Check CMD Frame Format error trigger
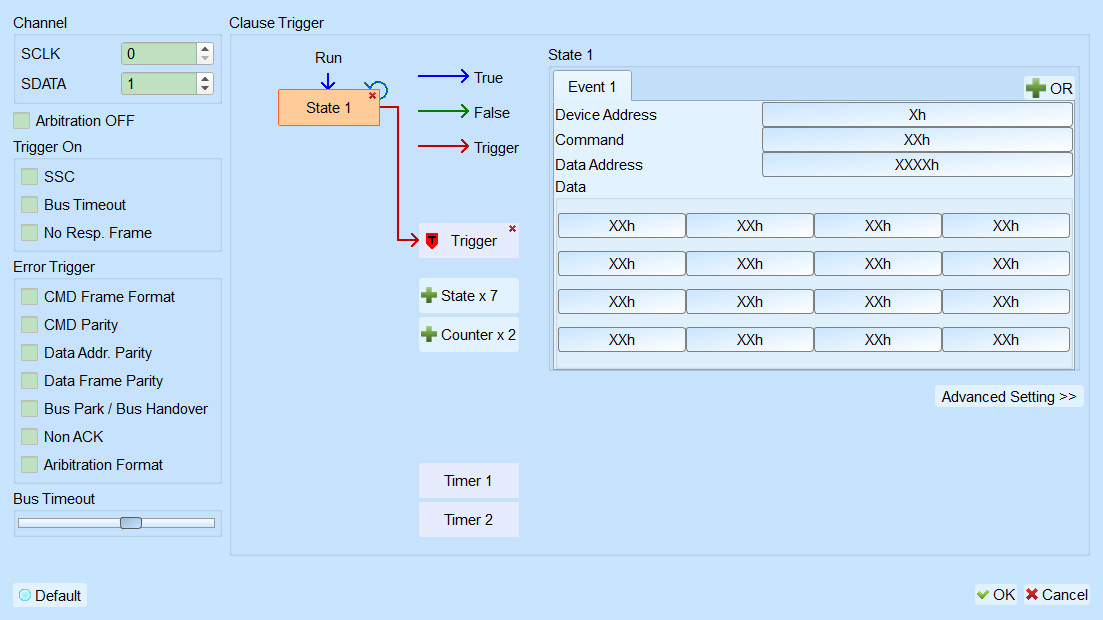The width and height of the screenshot is (1103, 620). tap(30, 296)
